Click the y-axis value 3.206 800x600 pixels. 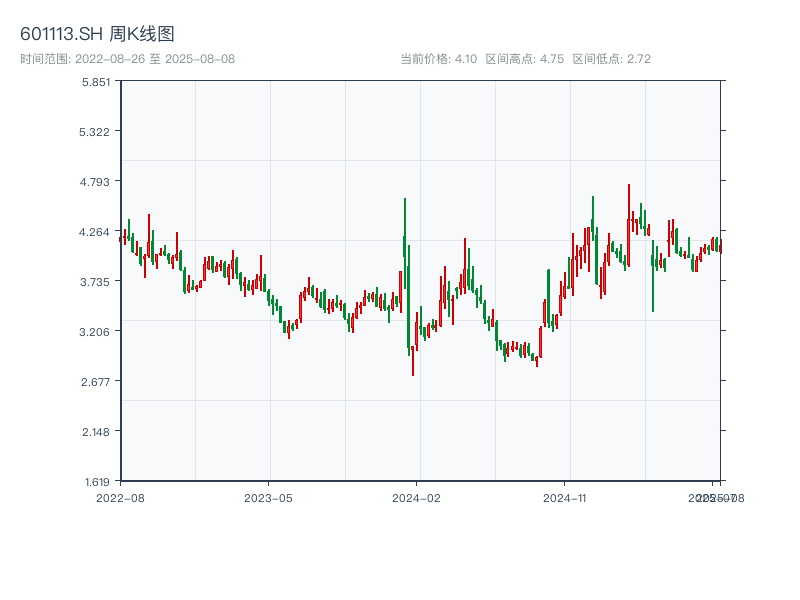(94, 332)
